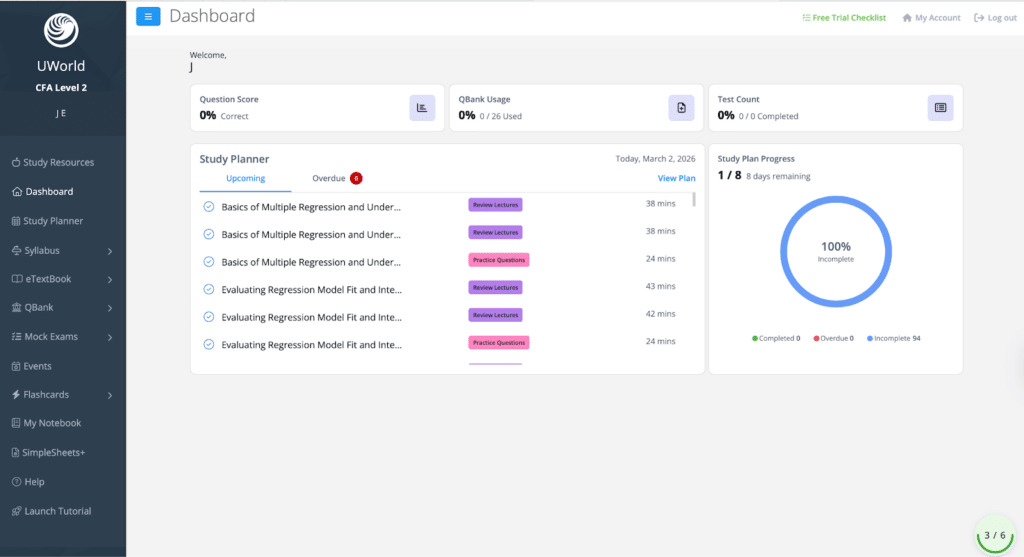Open the Free Trial Checklist link
The height and width of the screenshot is (557, 1024).
[x=844, y=18]
